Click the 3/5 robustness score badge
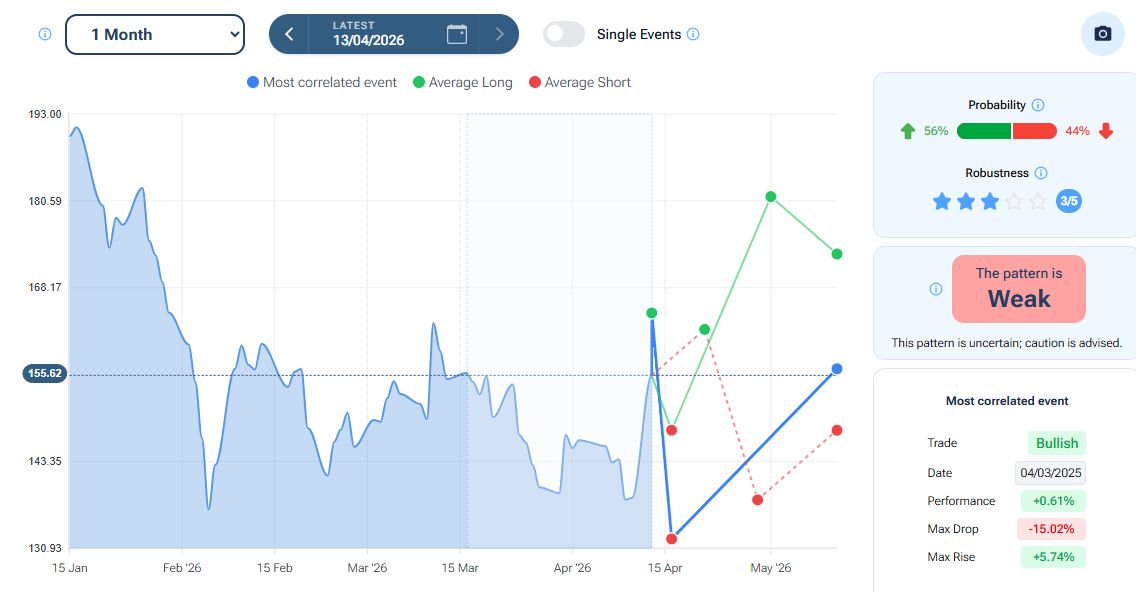The height and width of the screenshot is (592, 1136). pos(1068,201)
